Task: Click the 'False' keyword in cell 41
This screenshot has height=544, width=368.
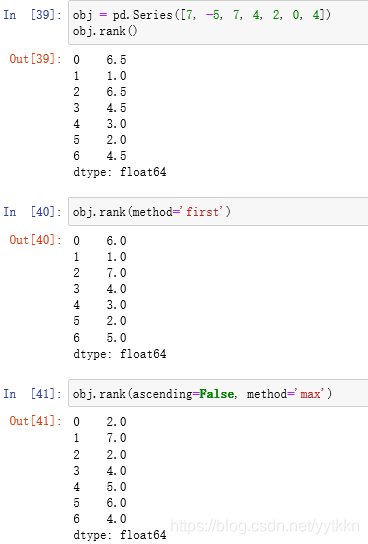Action: [217, 394]
